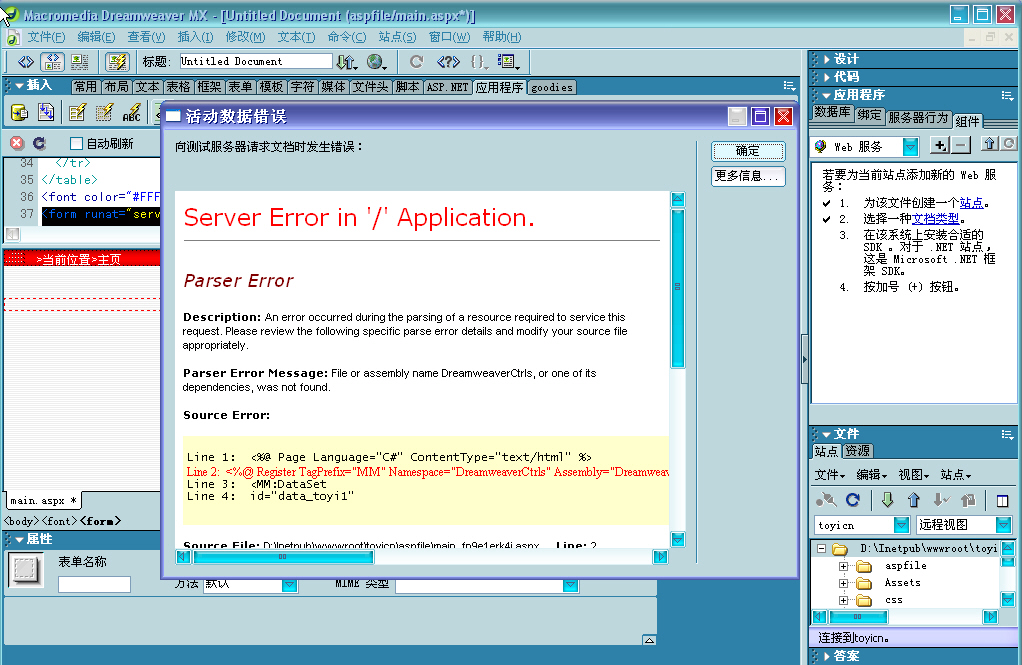This screenshot has height=665, width=1022.
Task: Follow the 文档类型 link
Action: pos(935,219)
